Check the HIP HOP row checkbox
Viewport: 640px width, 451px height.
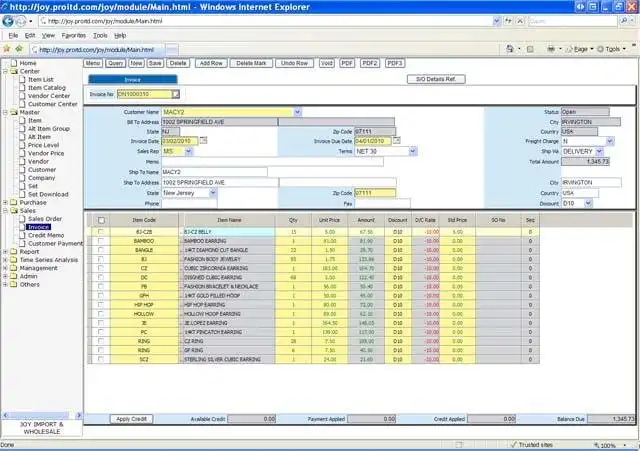[100, 304]
